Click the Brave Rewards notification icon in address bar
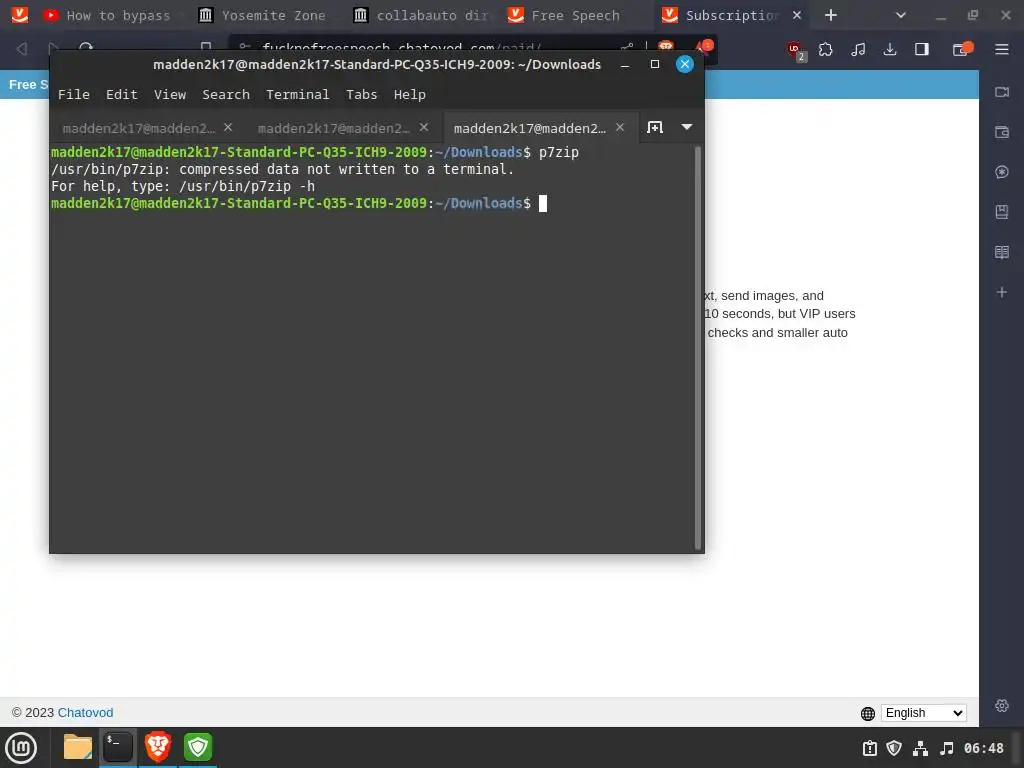Screen dimensions: 1024x768 pyautogui.click(x=703, y=47)
